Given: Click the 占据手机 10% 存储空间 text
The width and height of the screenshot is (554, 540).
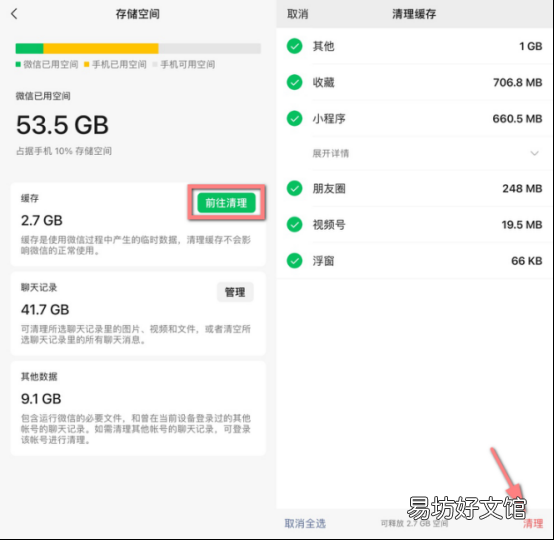Looking at the screenshot, I should (64, 151).
